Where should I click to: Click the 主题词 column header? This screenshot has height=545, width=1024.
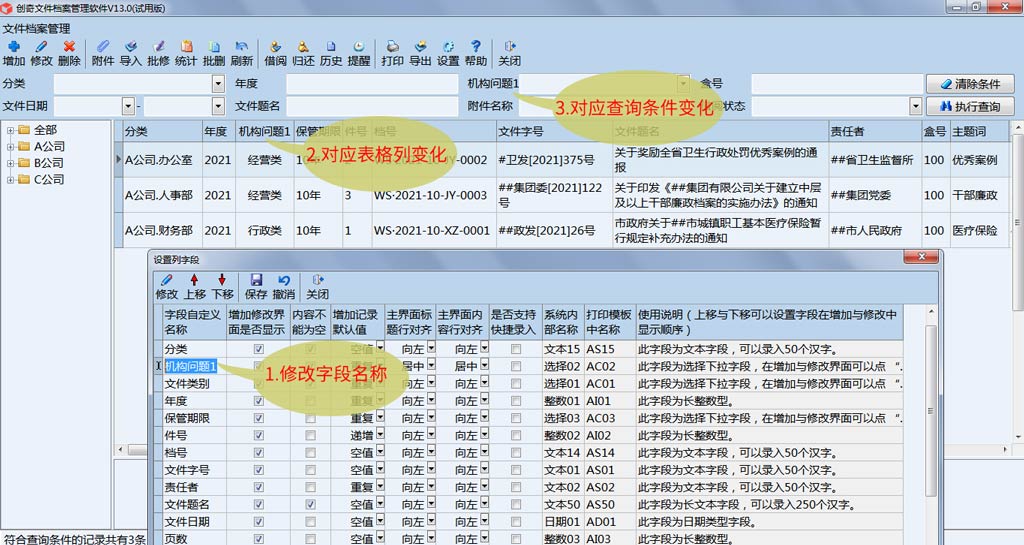pos(978,131)
